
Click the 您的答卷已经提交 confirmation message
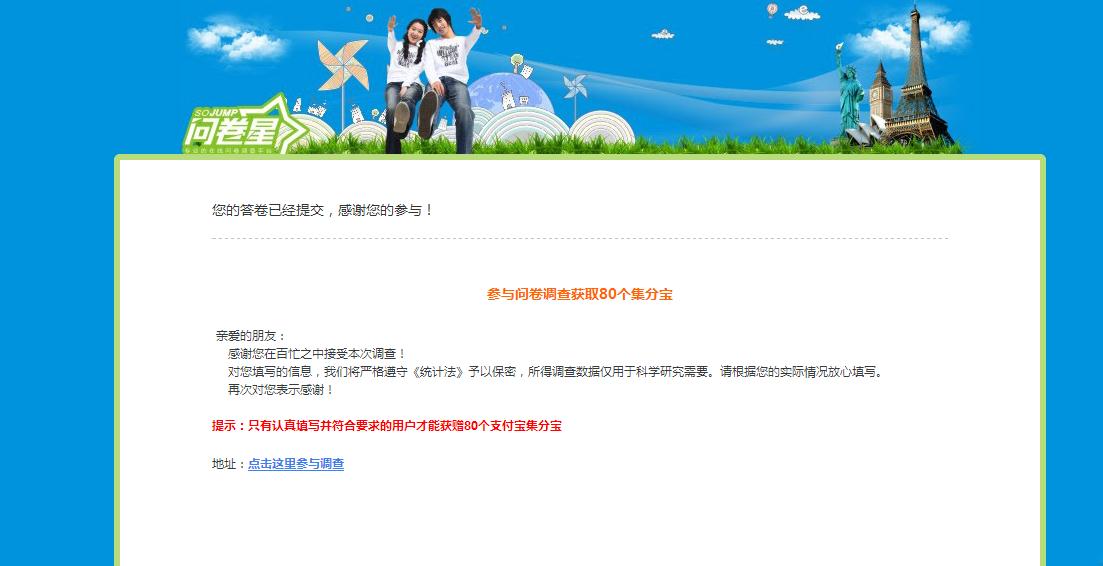click(x=323, y=210)
